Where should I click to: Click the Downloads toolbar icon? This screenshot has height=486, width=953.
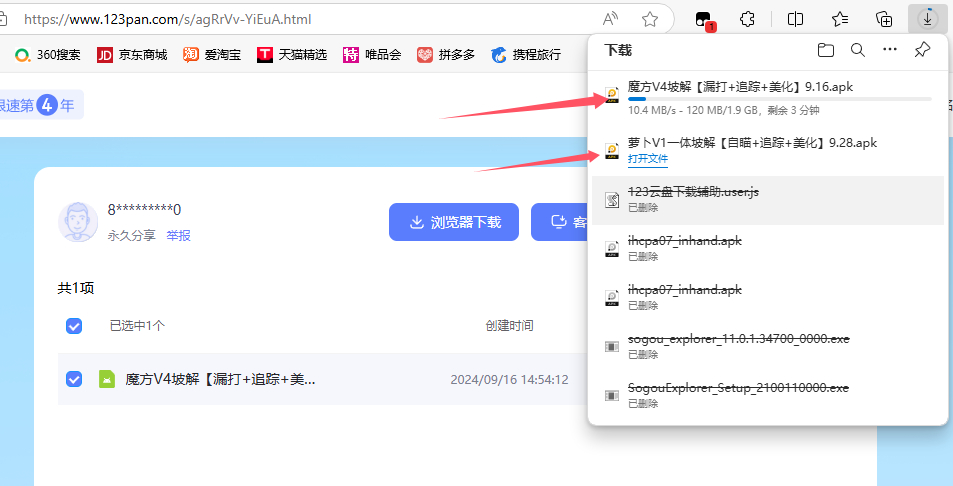click(927, 19)
